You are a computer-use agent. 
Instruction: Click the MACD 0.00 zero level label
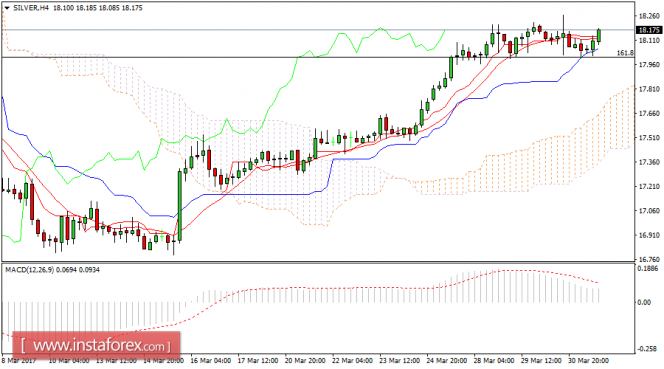pos(644,302)
